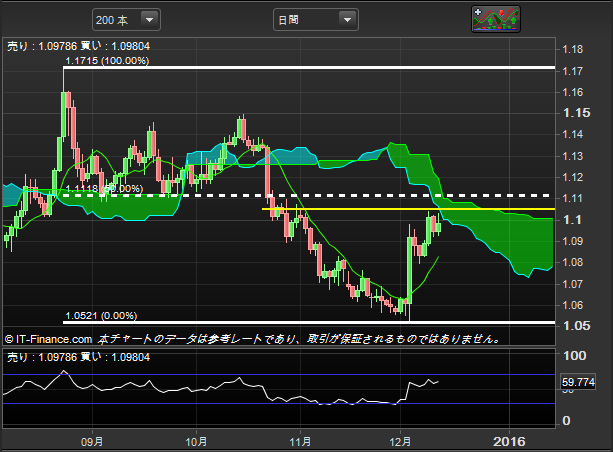This screenshot has width=613, height=452.
Task: Open the chart indicator settings icon
Action: [x=496, y=19]
